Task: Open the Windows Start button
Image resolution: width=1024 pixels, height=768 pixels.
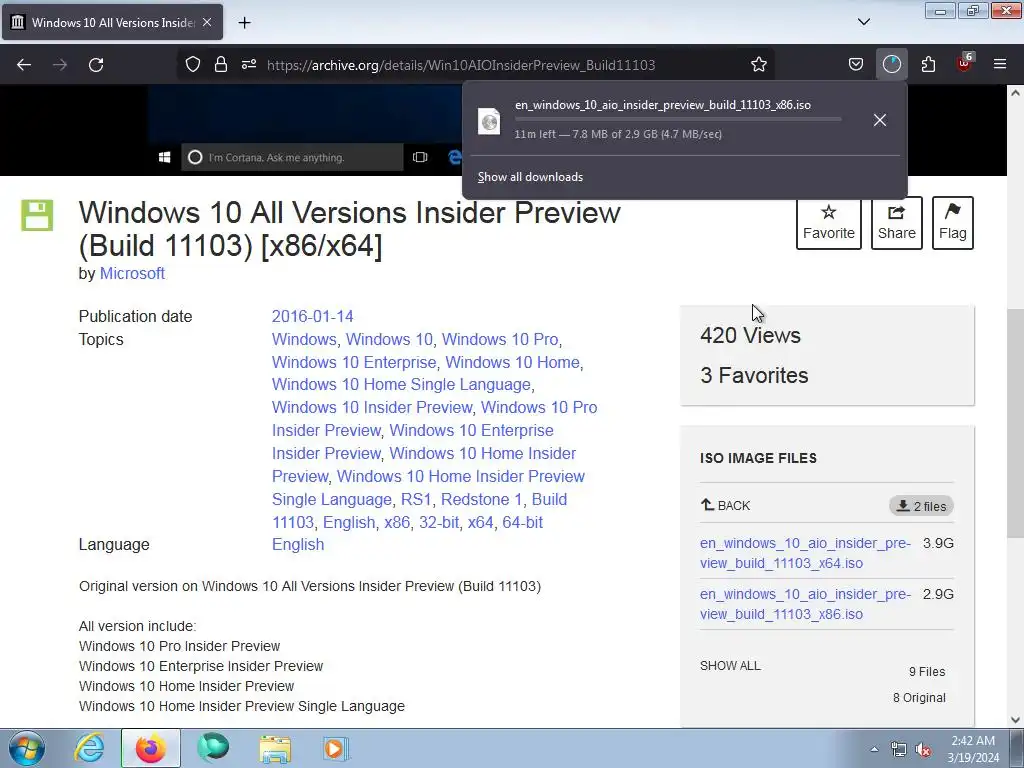Action: (x=25, y=748)
